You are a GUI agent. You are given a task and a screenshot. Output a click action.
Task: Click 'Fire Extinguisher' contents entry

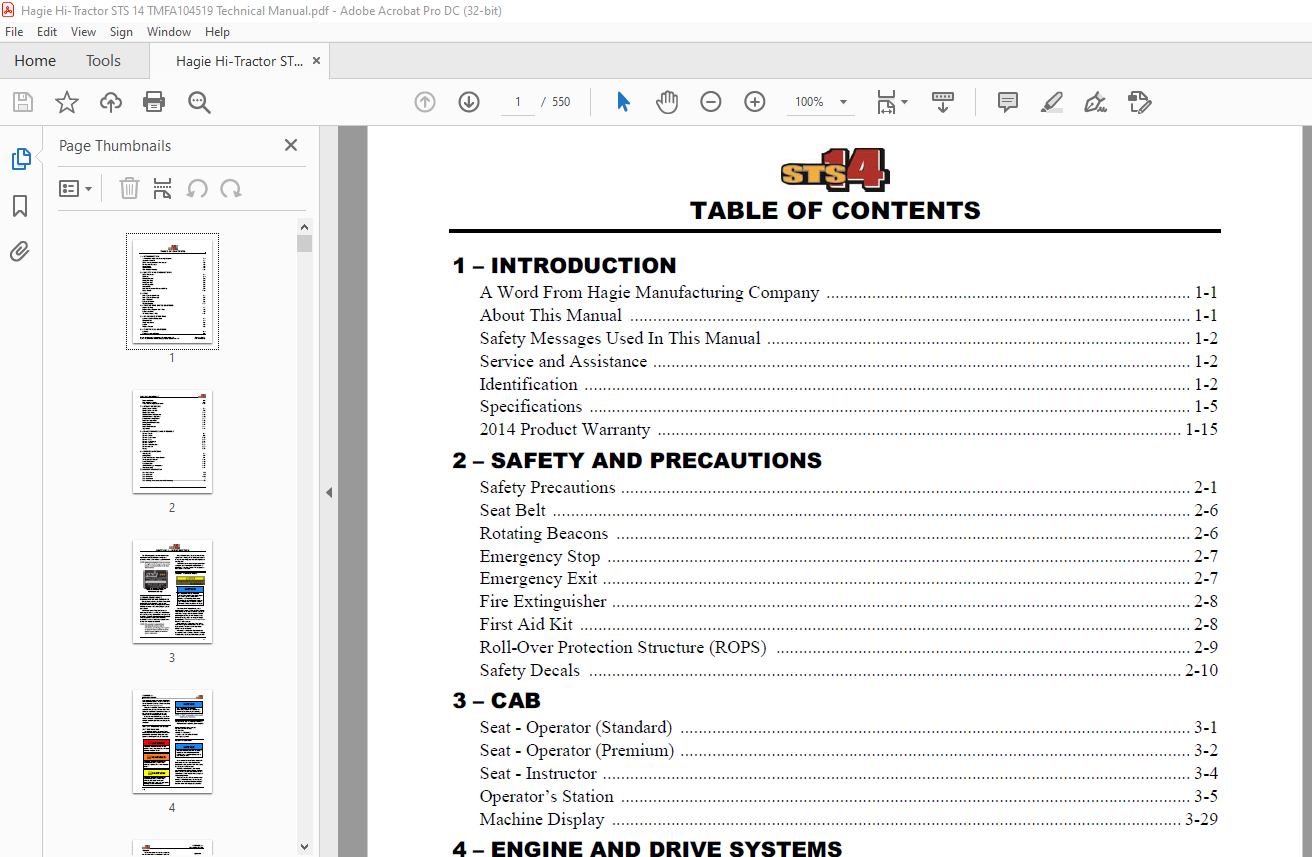point(543,602)
